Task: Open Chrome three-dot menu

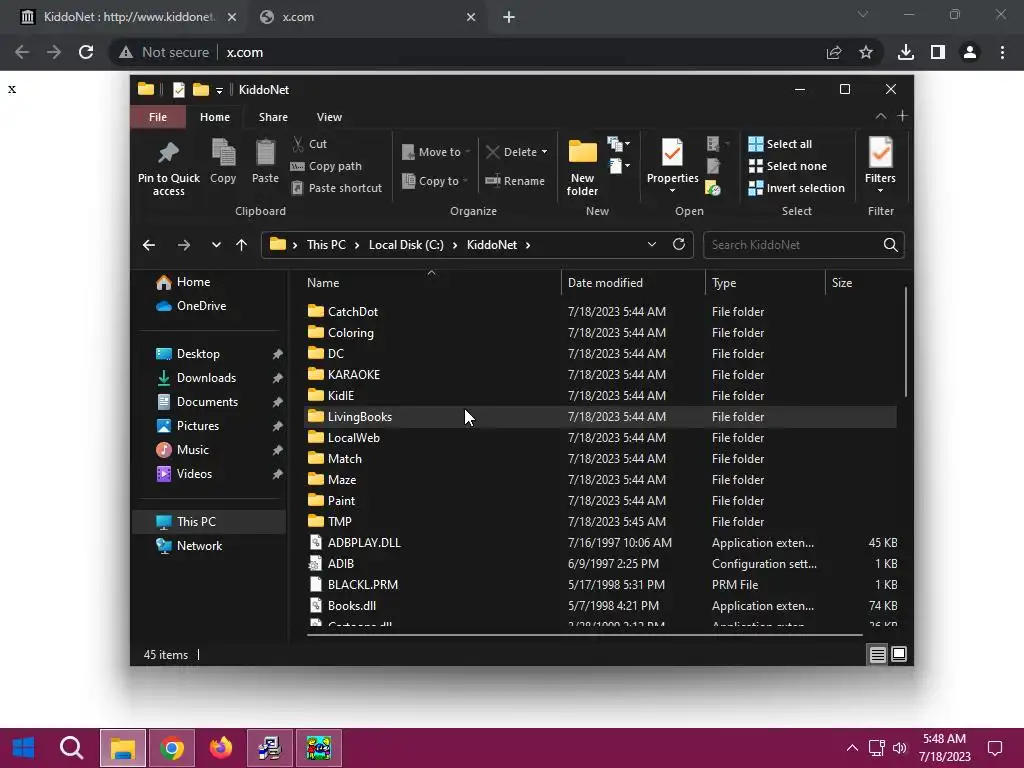Action: (x=1002, y=52)
